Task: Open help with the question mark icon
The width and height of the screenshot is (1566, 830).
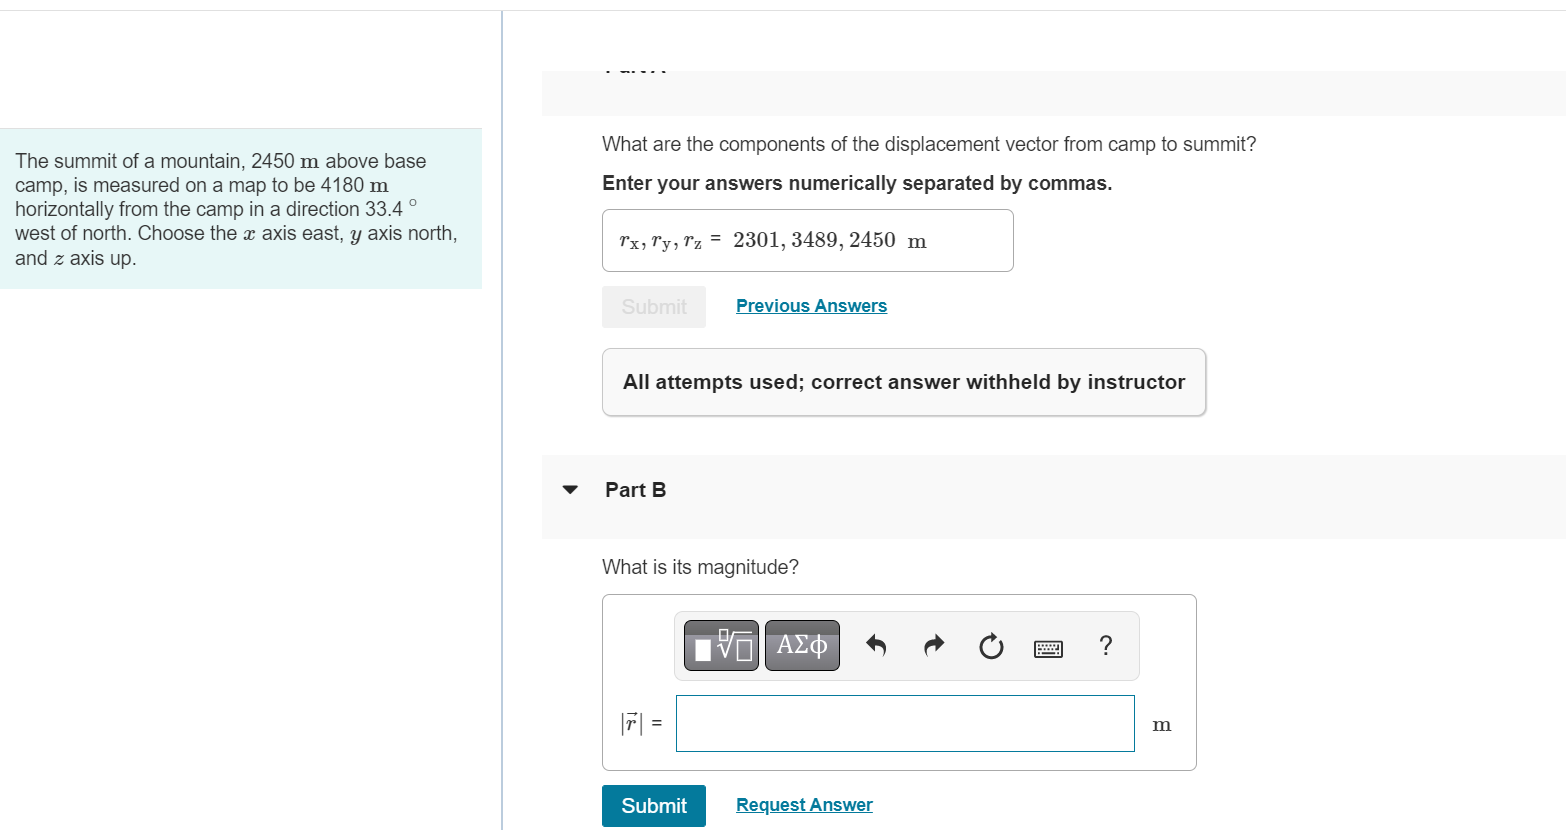Action: tap(1105, 646)
